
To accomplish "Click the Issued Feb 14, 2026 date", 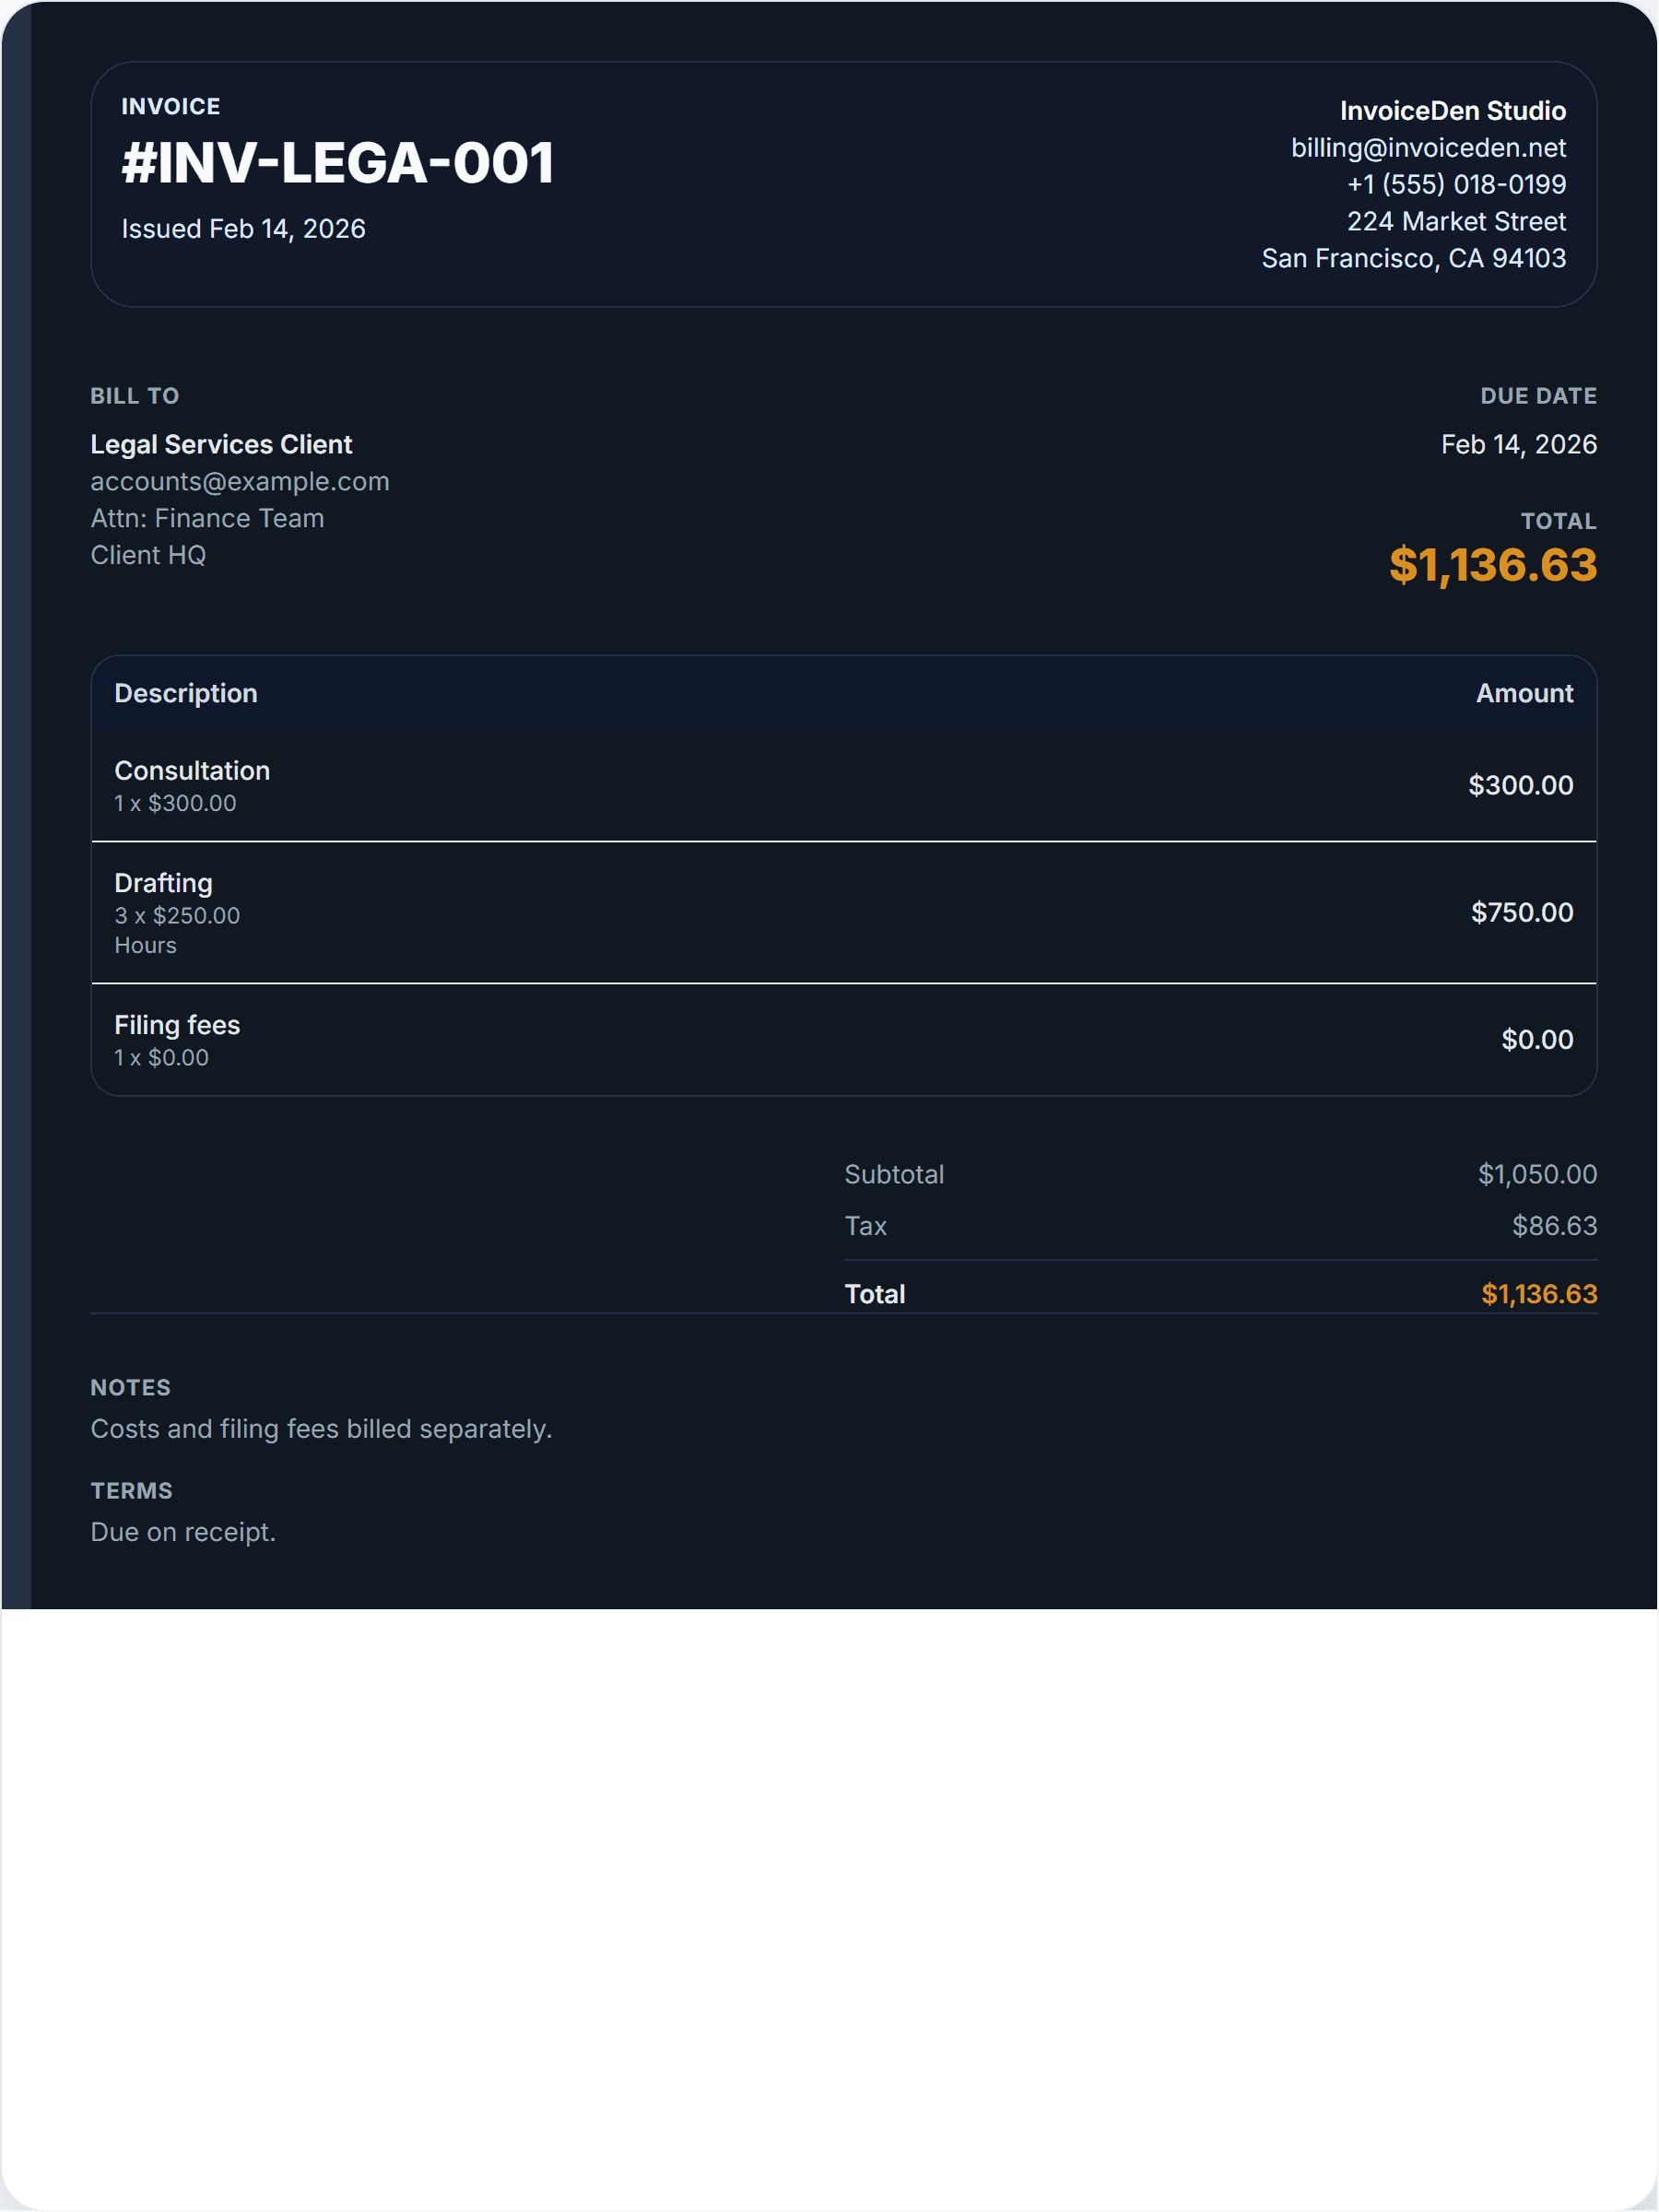I will pyautogui.click(x=243, y=229).
